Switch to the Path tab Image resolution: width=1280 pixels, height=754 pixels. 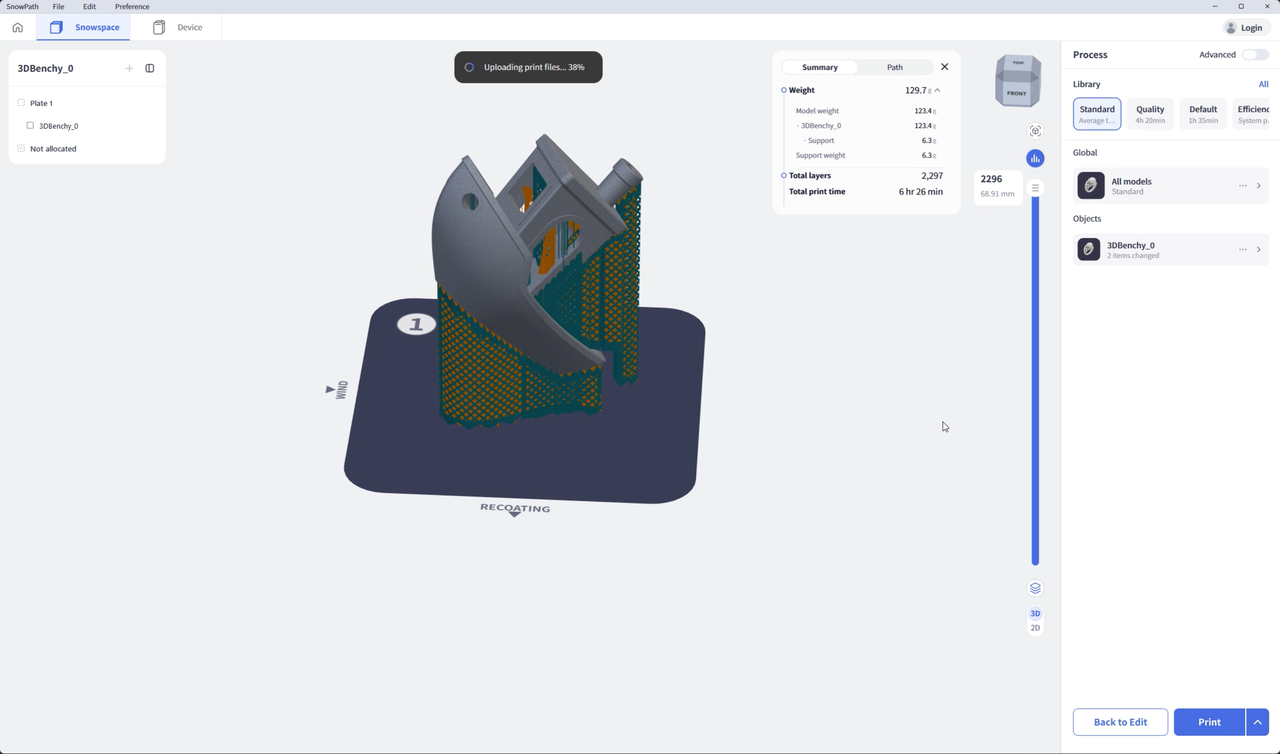(x=895, y=67)
